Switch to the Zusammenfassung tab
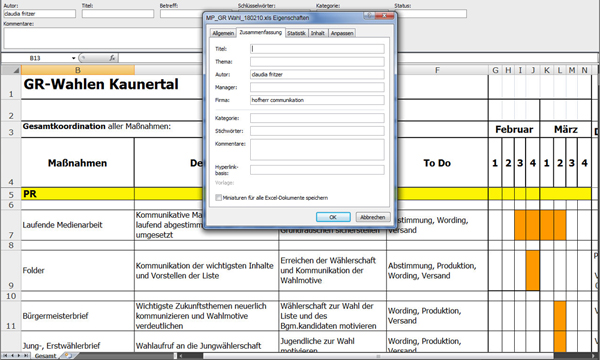This screenshot has height=360, width=600. tap(260, 33)
